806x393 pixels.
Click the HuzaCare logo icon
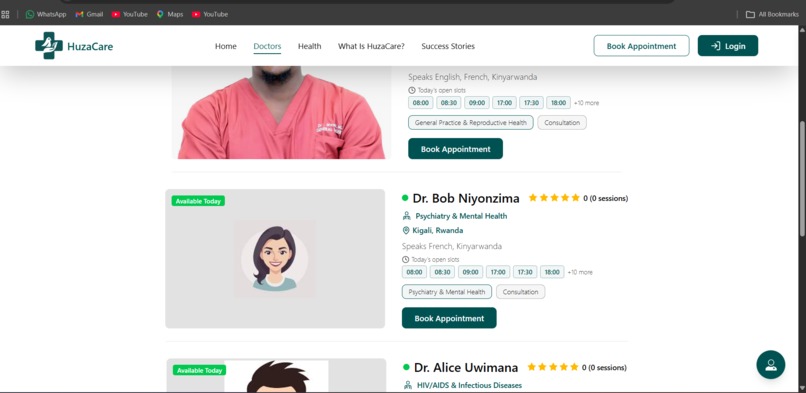click(x=48, y=46)
